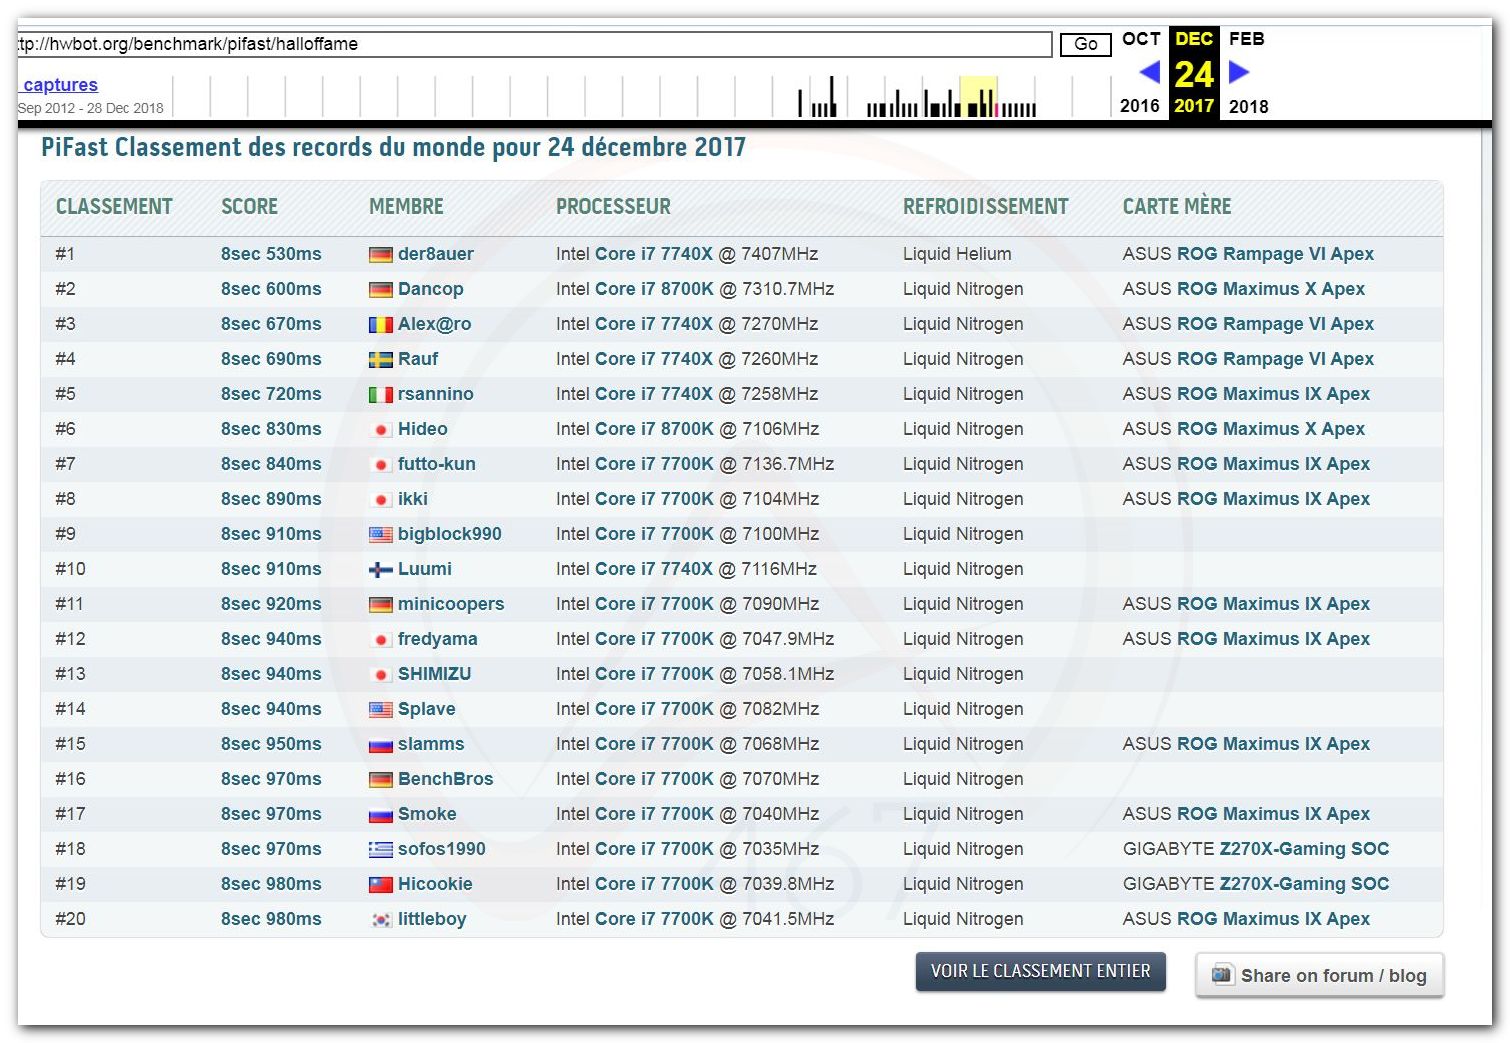
Task: Select the 2018 year in Wayback toolbar
Action: [1248, 106]
